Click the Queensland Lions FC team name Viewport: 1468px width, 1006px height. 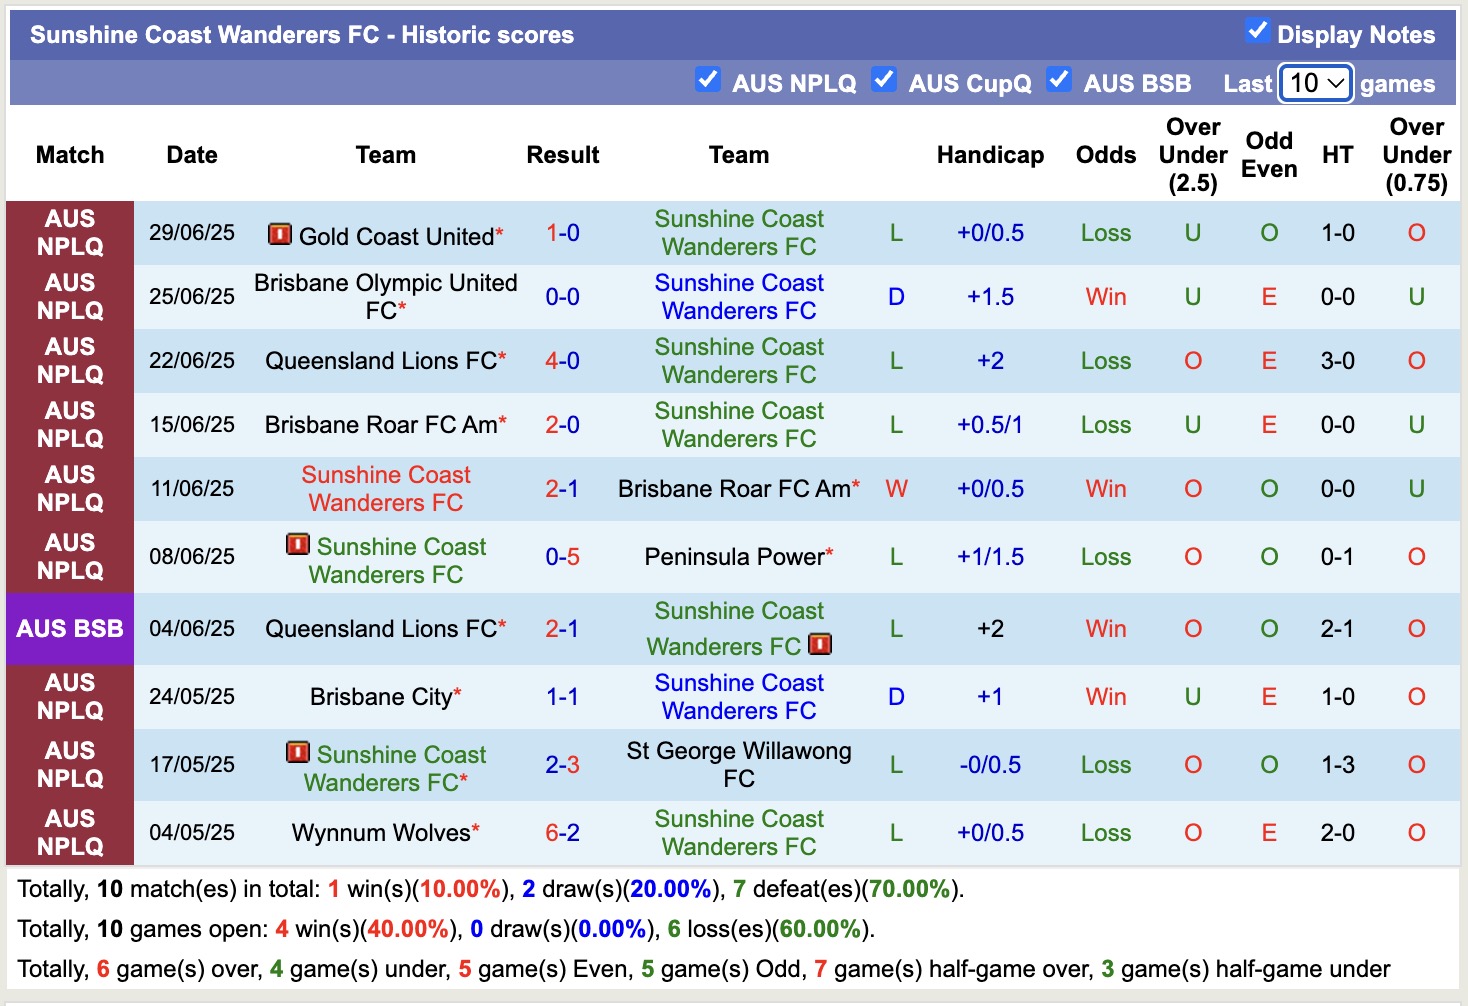pyautogui.click(x=380, y=361)
